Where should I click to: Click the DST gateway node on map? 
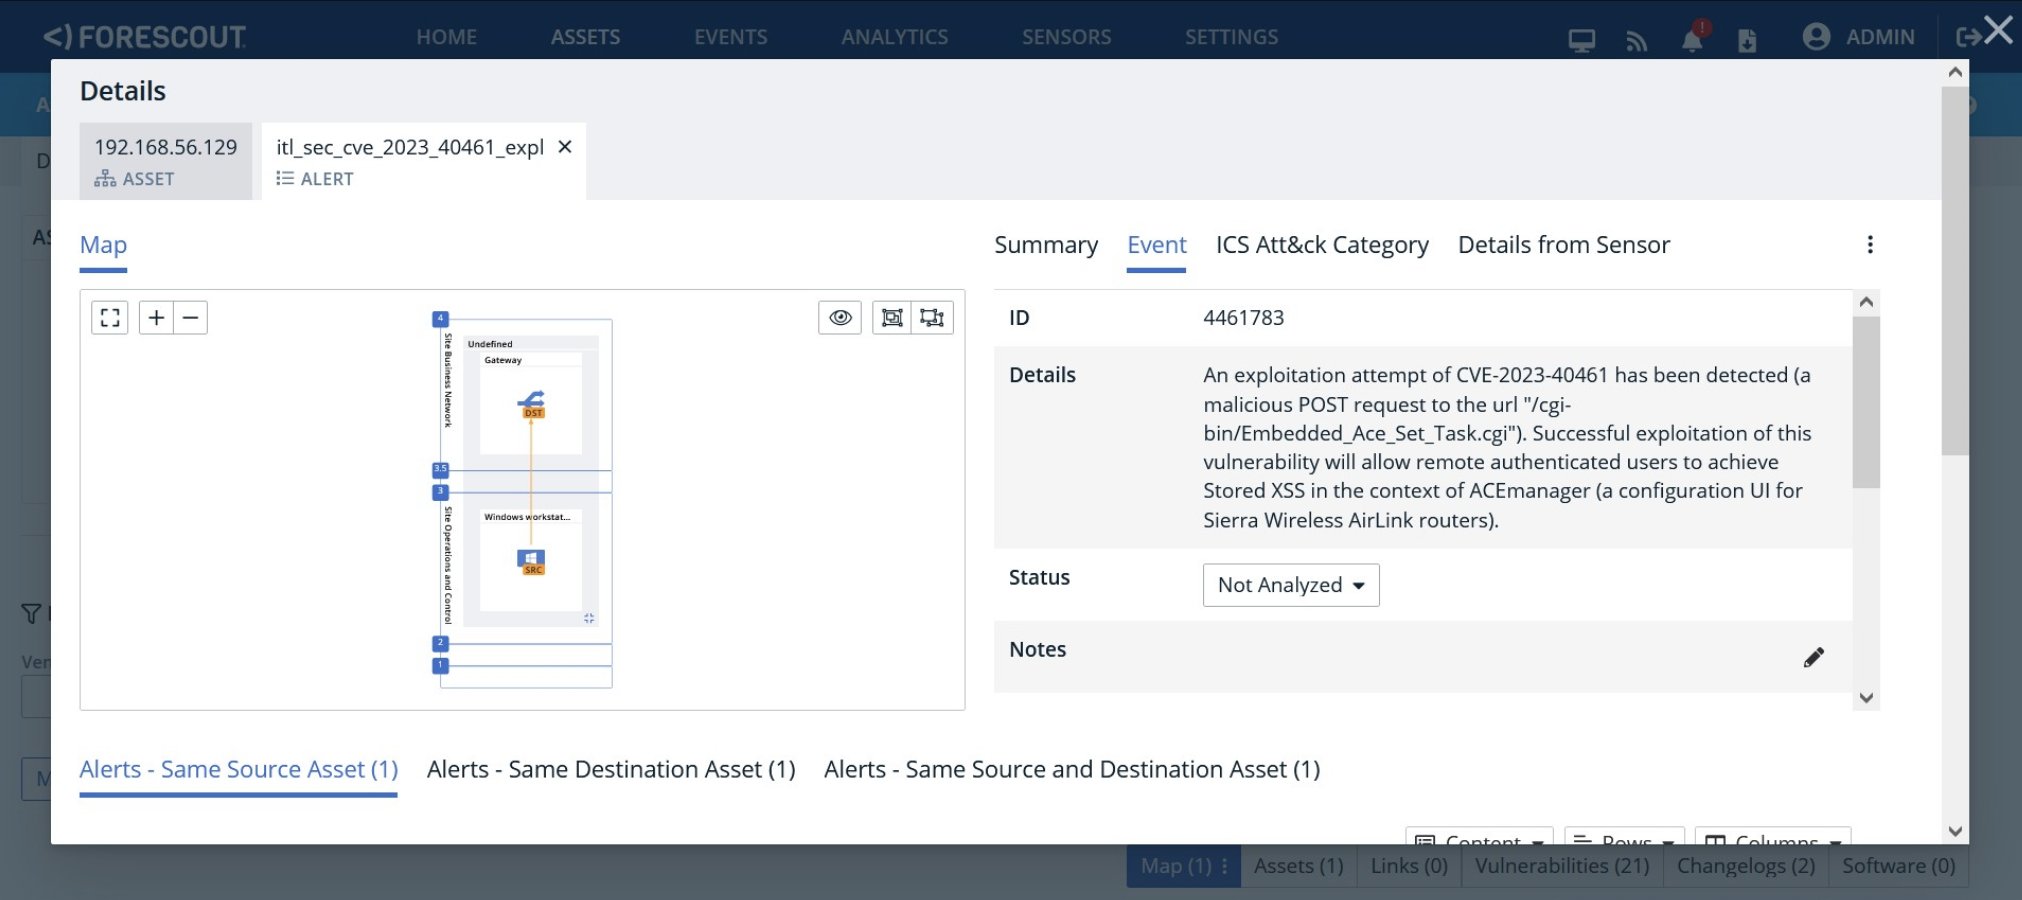532,403
